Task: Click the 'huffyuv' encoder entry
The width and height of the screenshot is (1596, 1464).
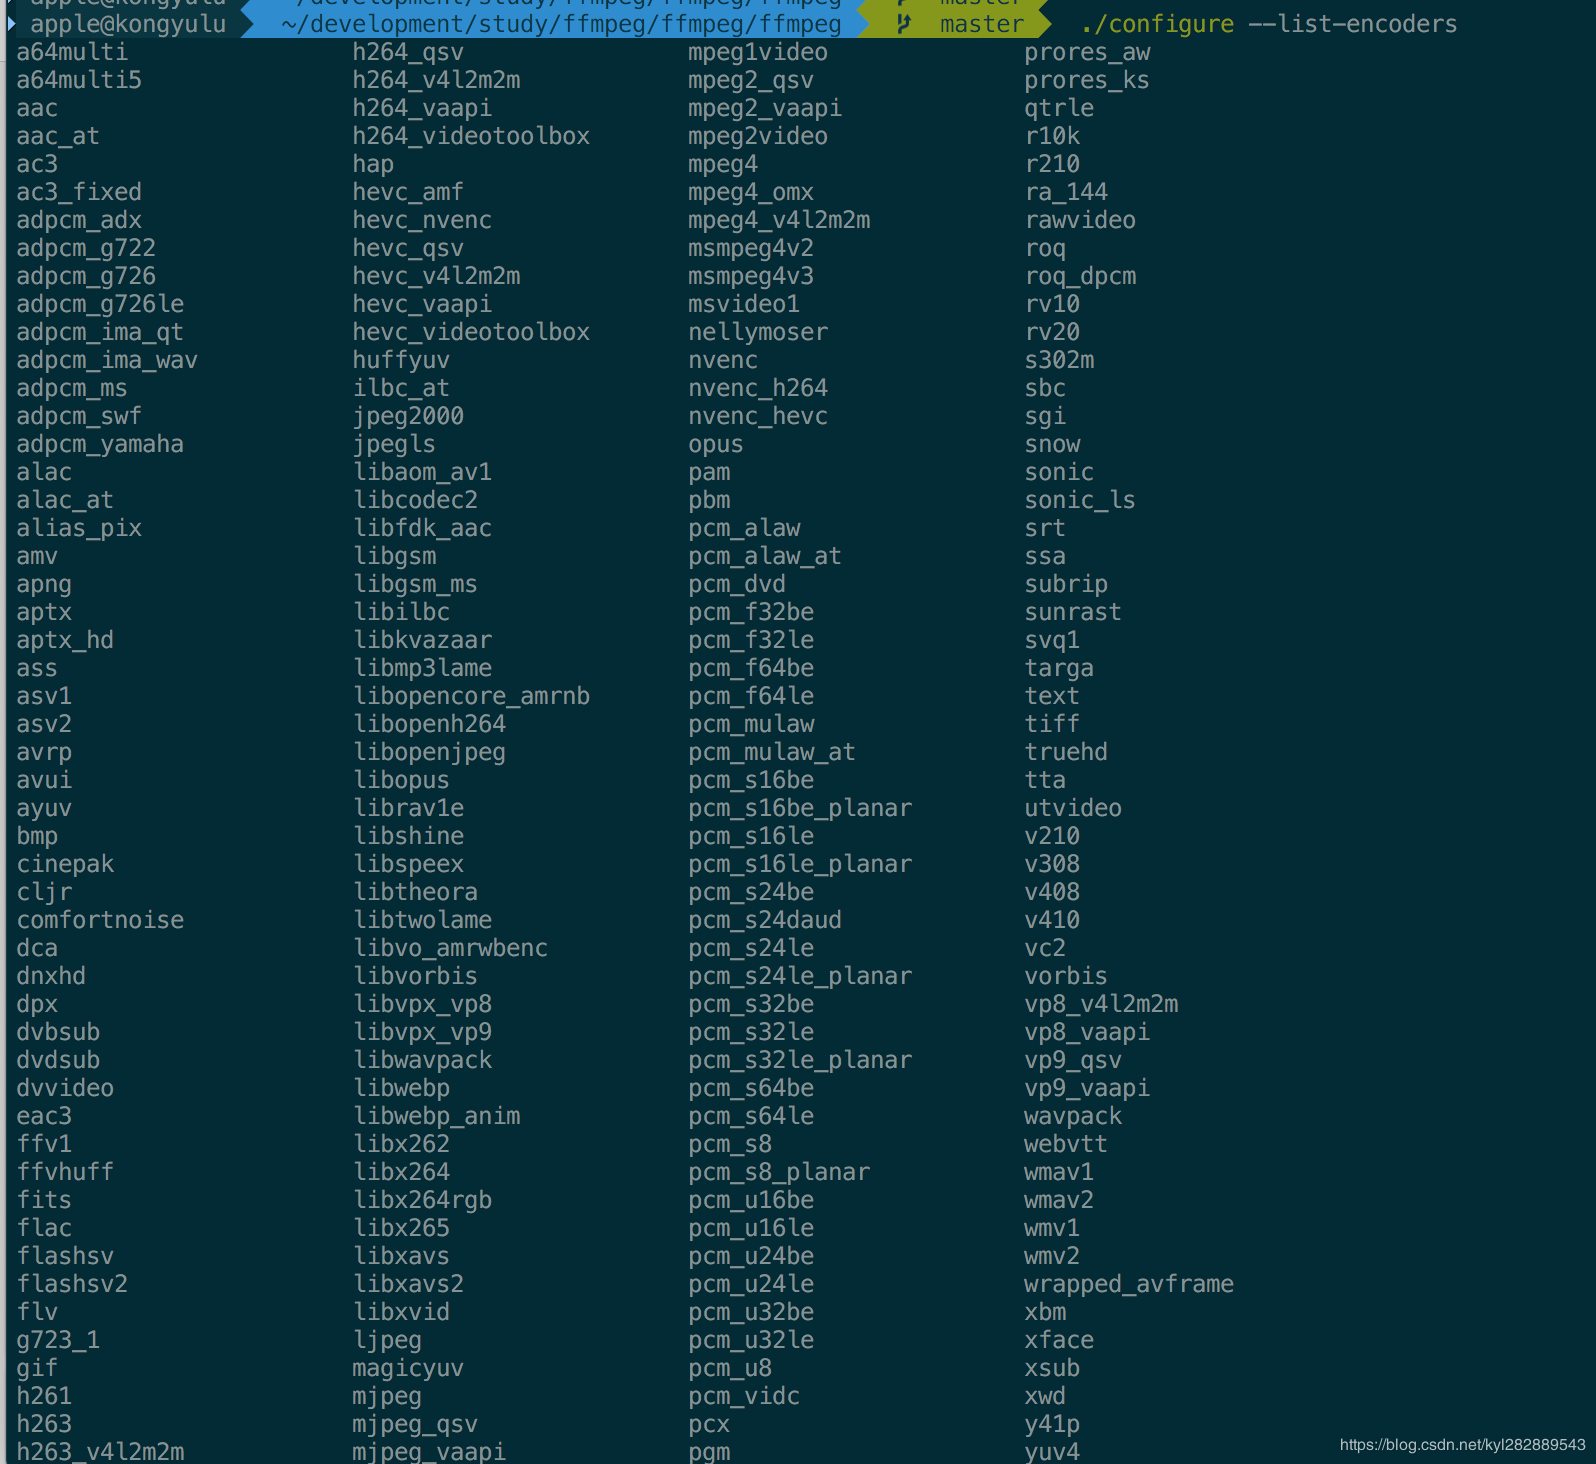Action: point(401,360)
